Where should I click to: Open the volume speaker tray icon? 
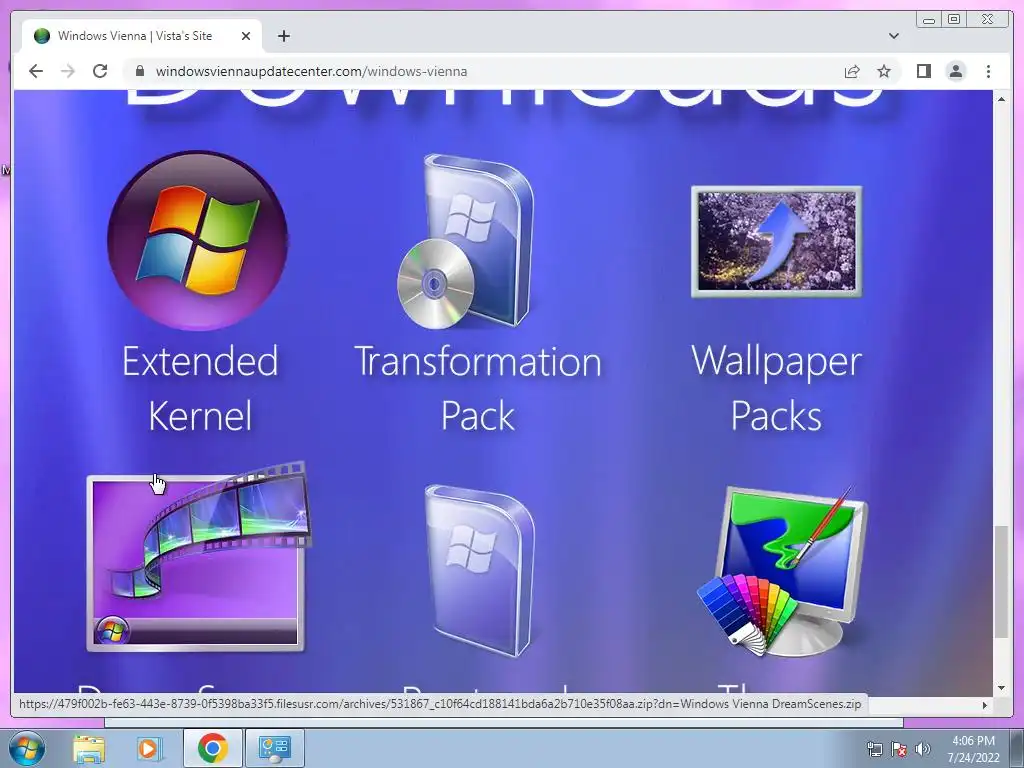(x=923, y=749)
